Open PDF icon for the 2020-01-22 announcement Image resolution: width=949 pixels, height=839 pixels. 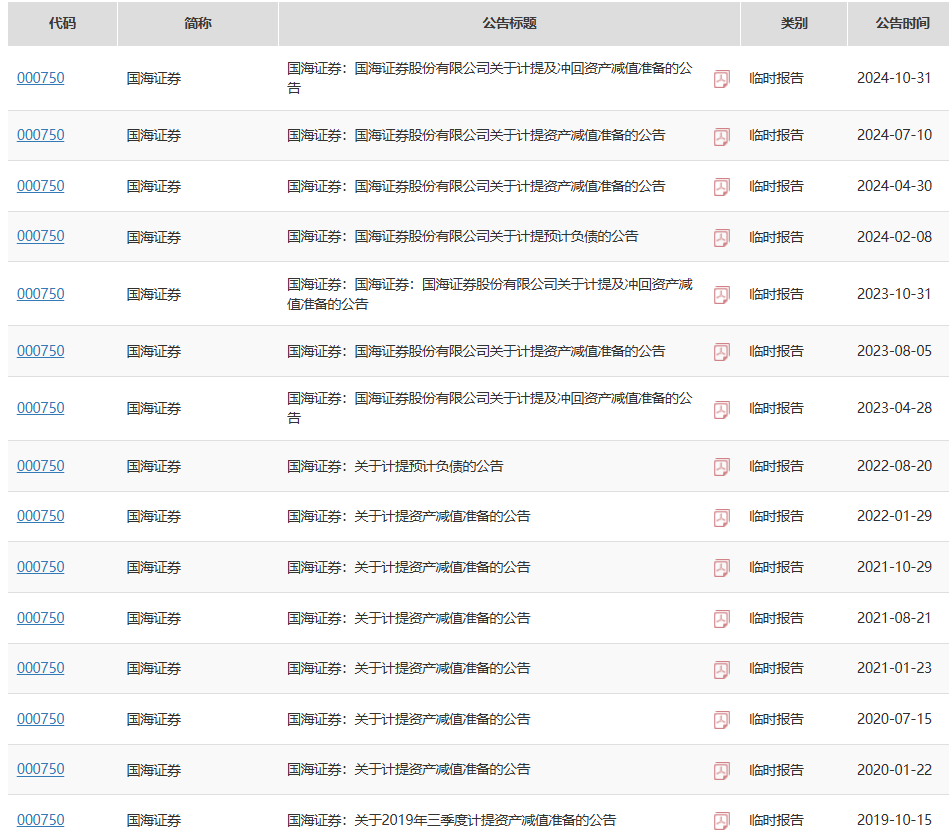[721, 771]
